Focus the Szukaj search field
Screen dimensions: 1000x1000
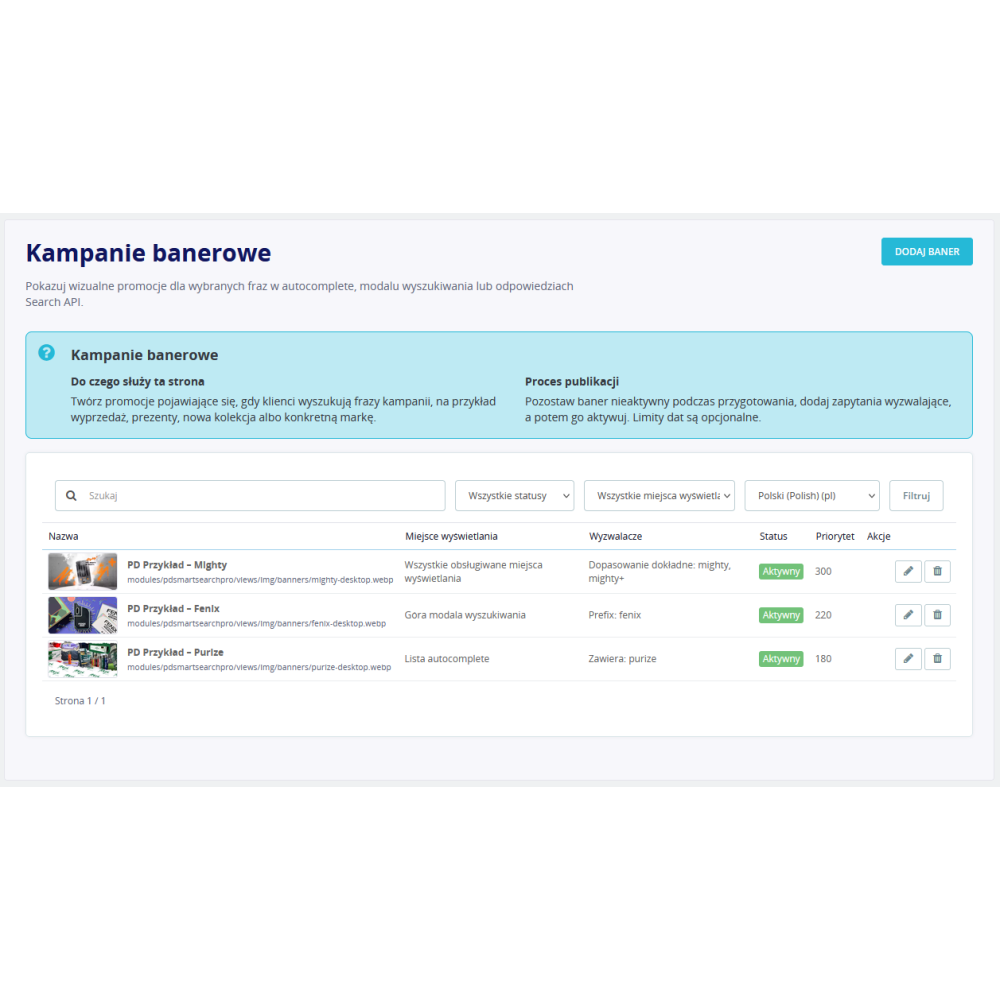(250, 496)
